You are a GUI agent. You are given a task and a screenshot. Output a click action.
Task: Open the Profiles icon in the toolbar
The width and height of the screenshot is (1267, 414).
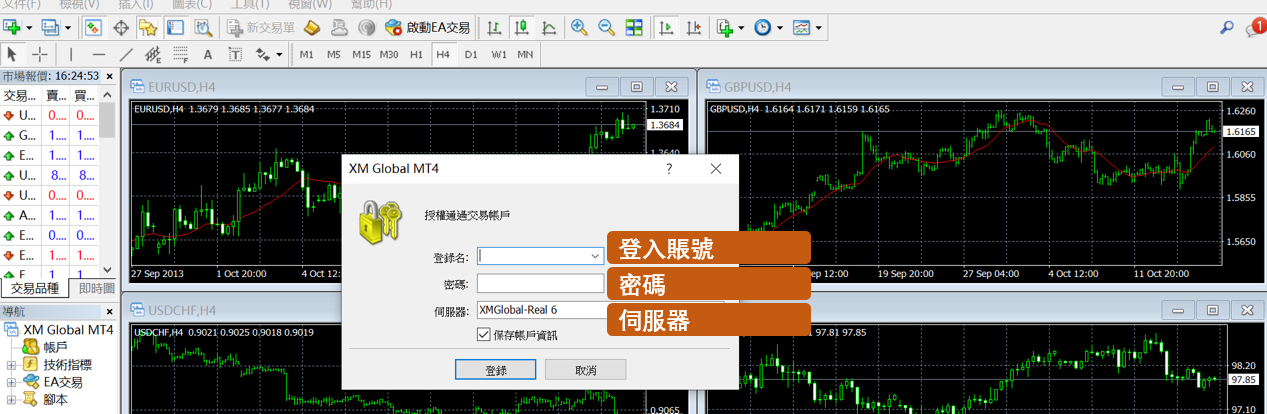point(49,28)
